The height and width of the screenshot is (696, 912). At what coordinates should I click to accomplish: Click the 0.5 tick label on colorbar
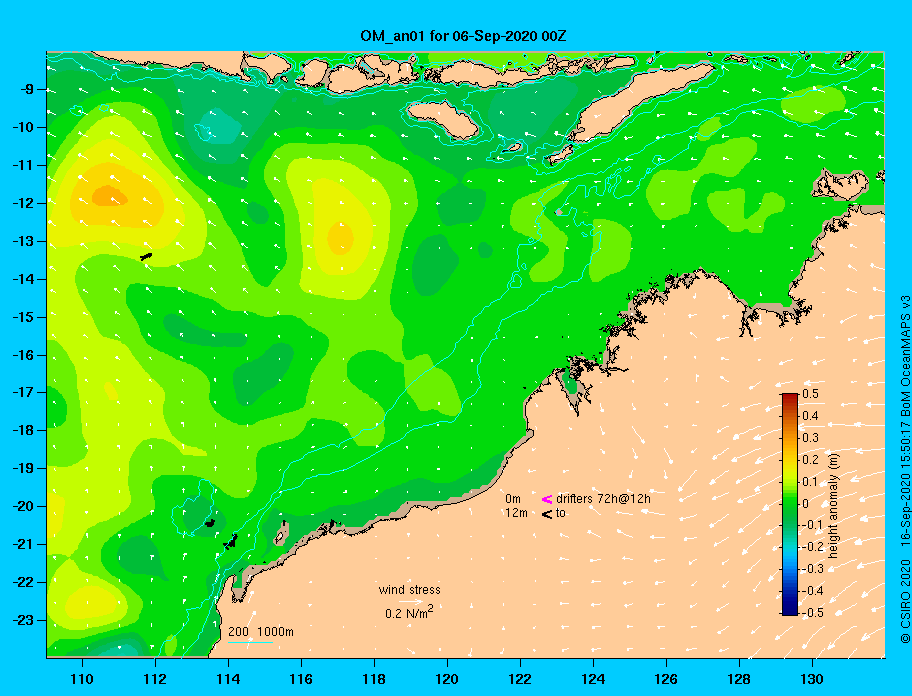[811, 394]
